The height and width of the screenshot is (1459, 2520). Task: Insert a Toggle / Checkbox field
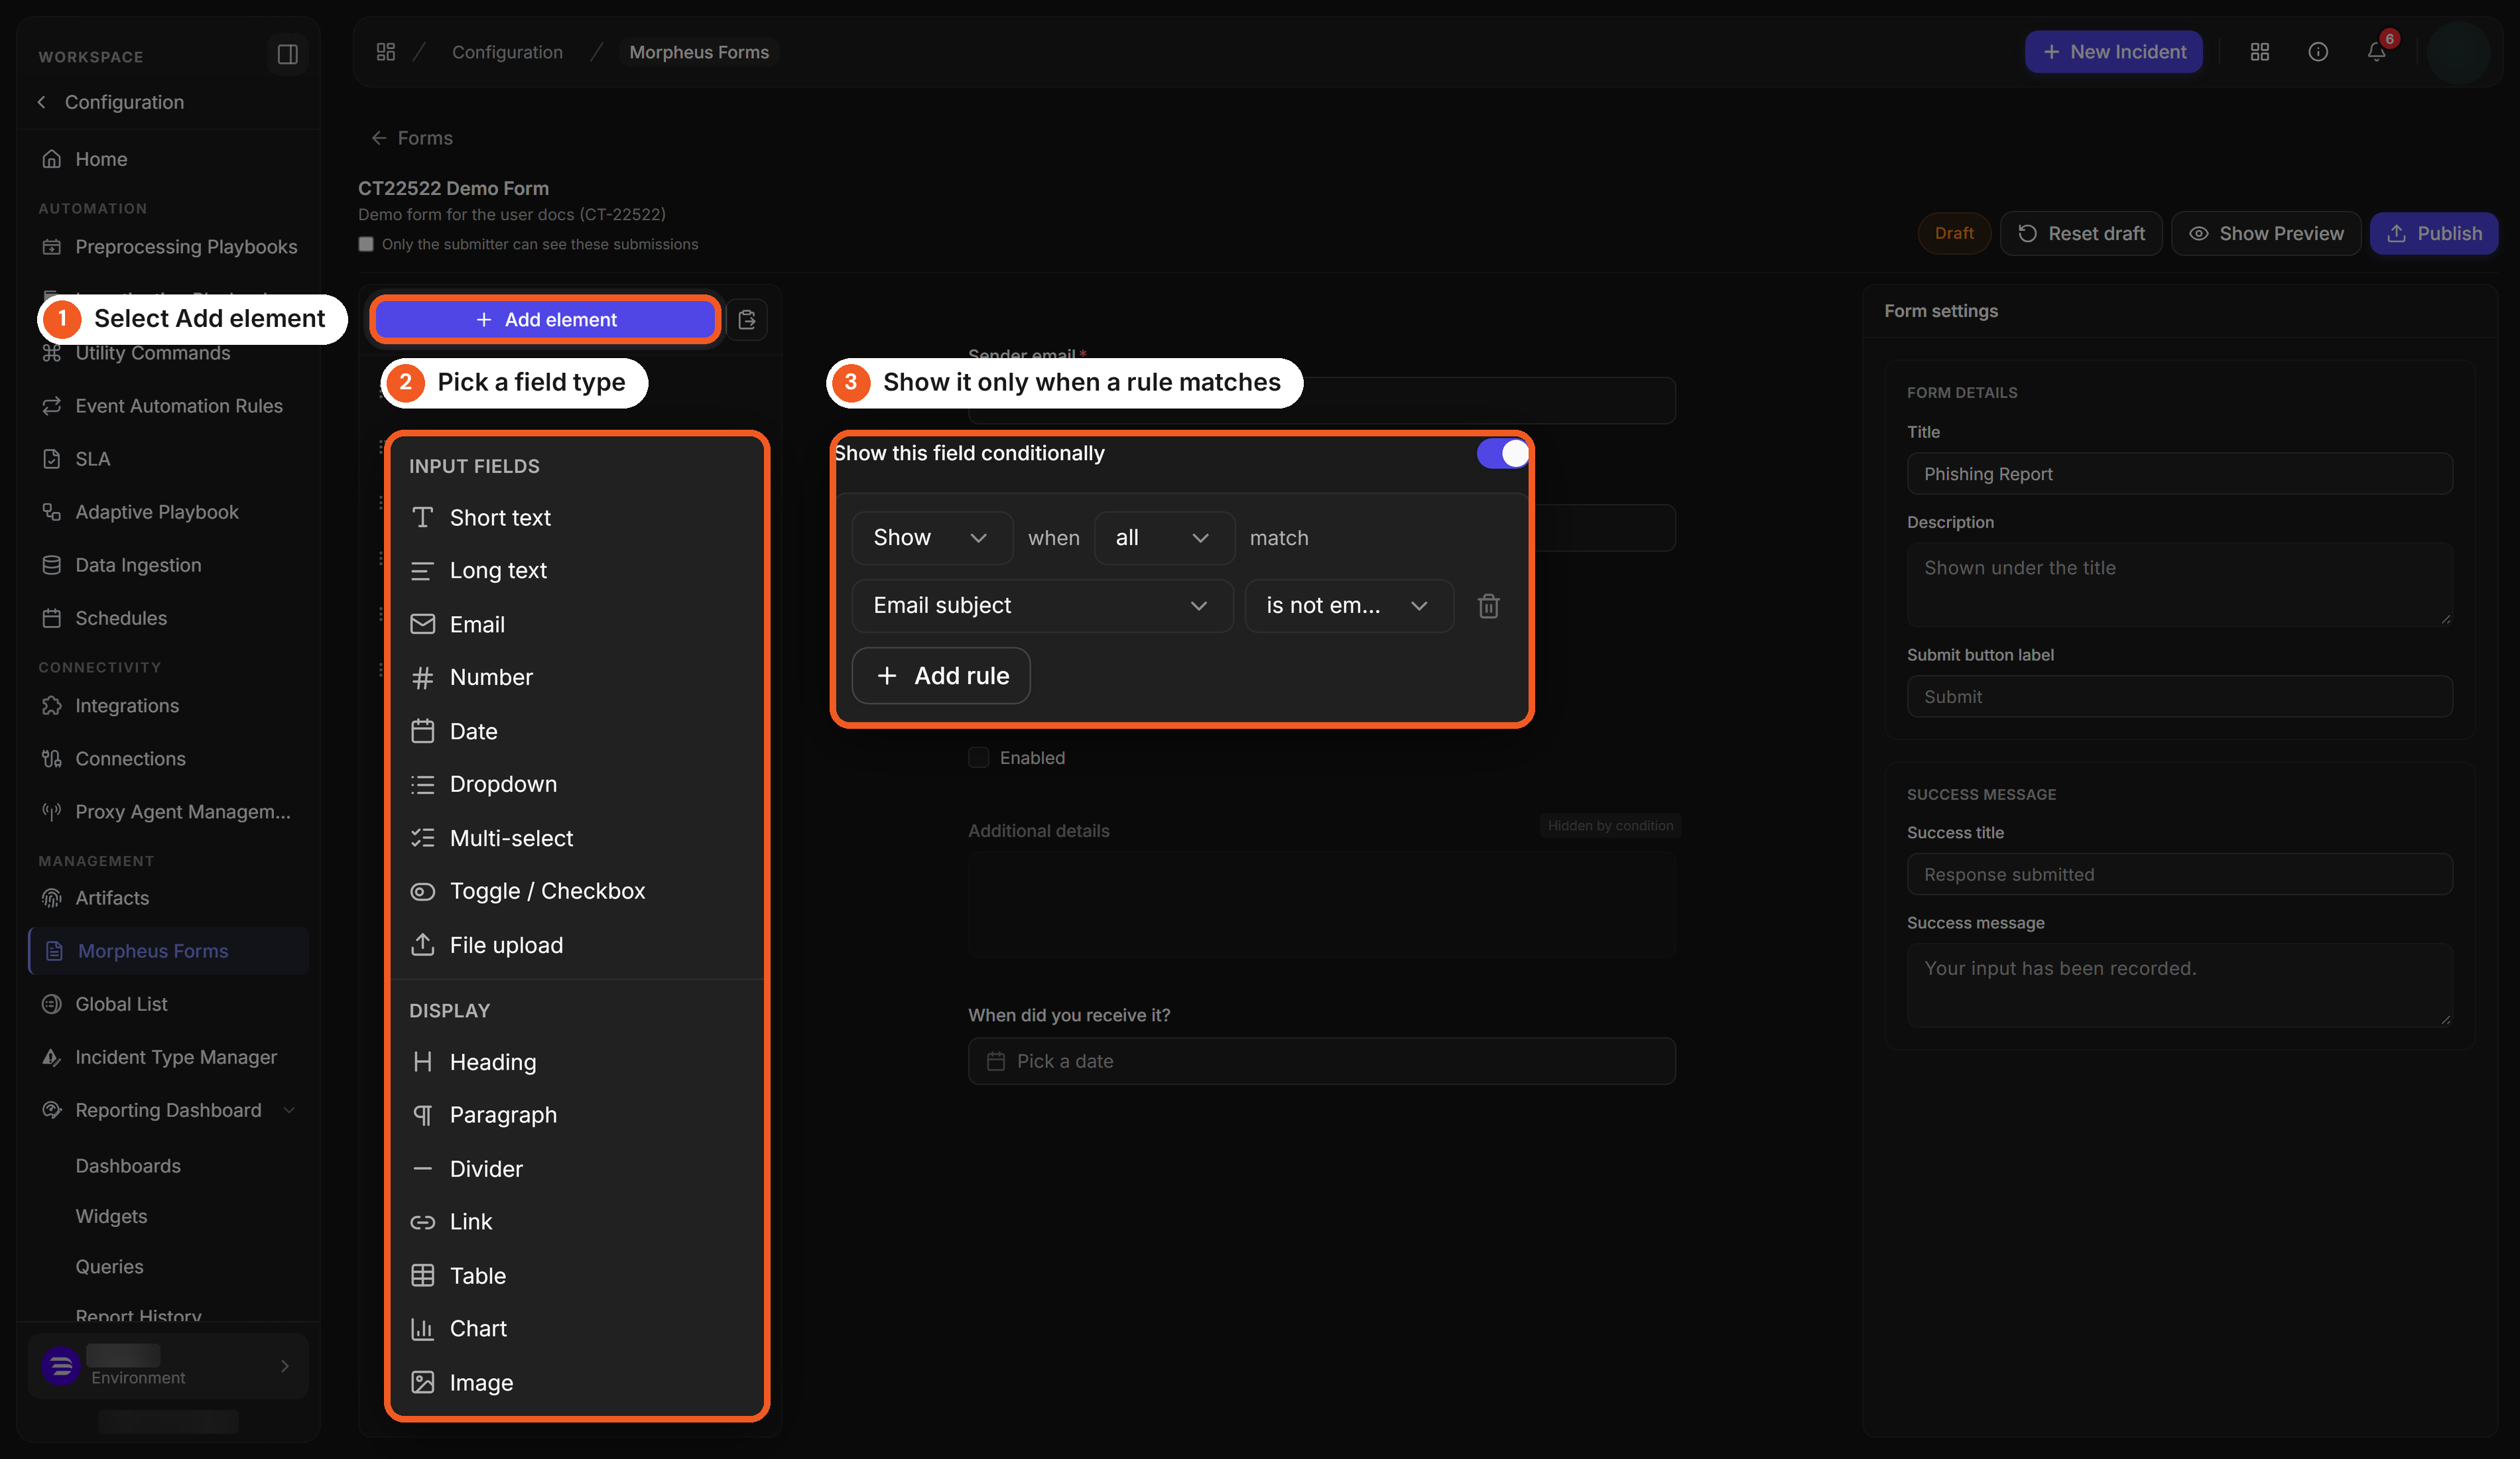coord(576,891)
